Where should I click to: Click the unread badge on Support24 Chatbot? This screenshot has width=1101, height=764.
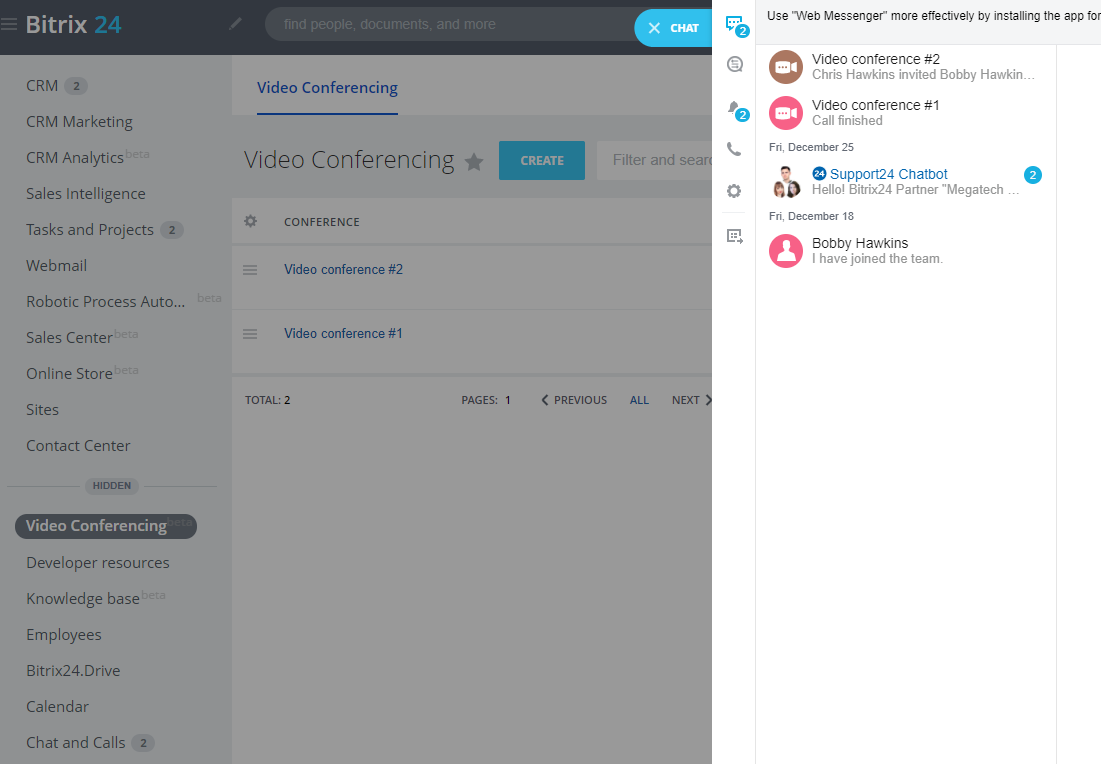click(x=1032, y=175)
